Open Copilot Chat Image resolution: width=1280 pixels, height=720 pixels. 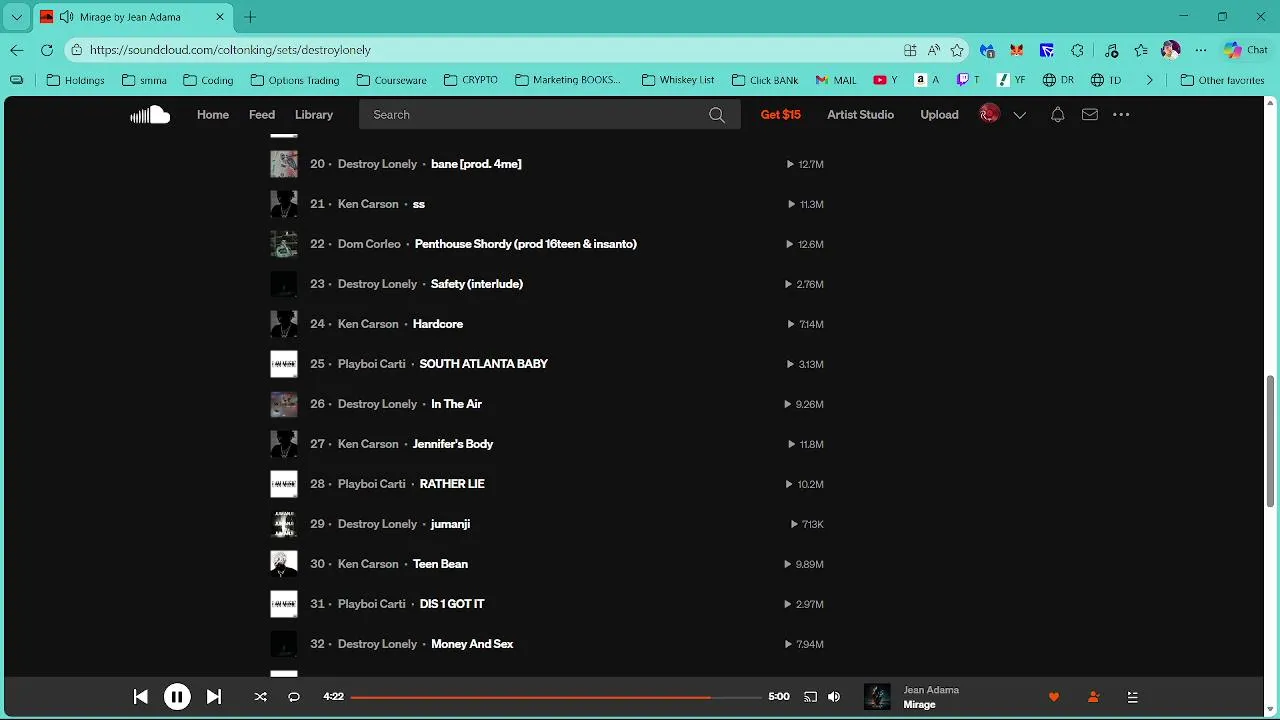click(1246, 50)
